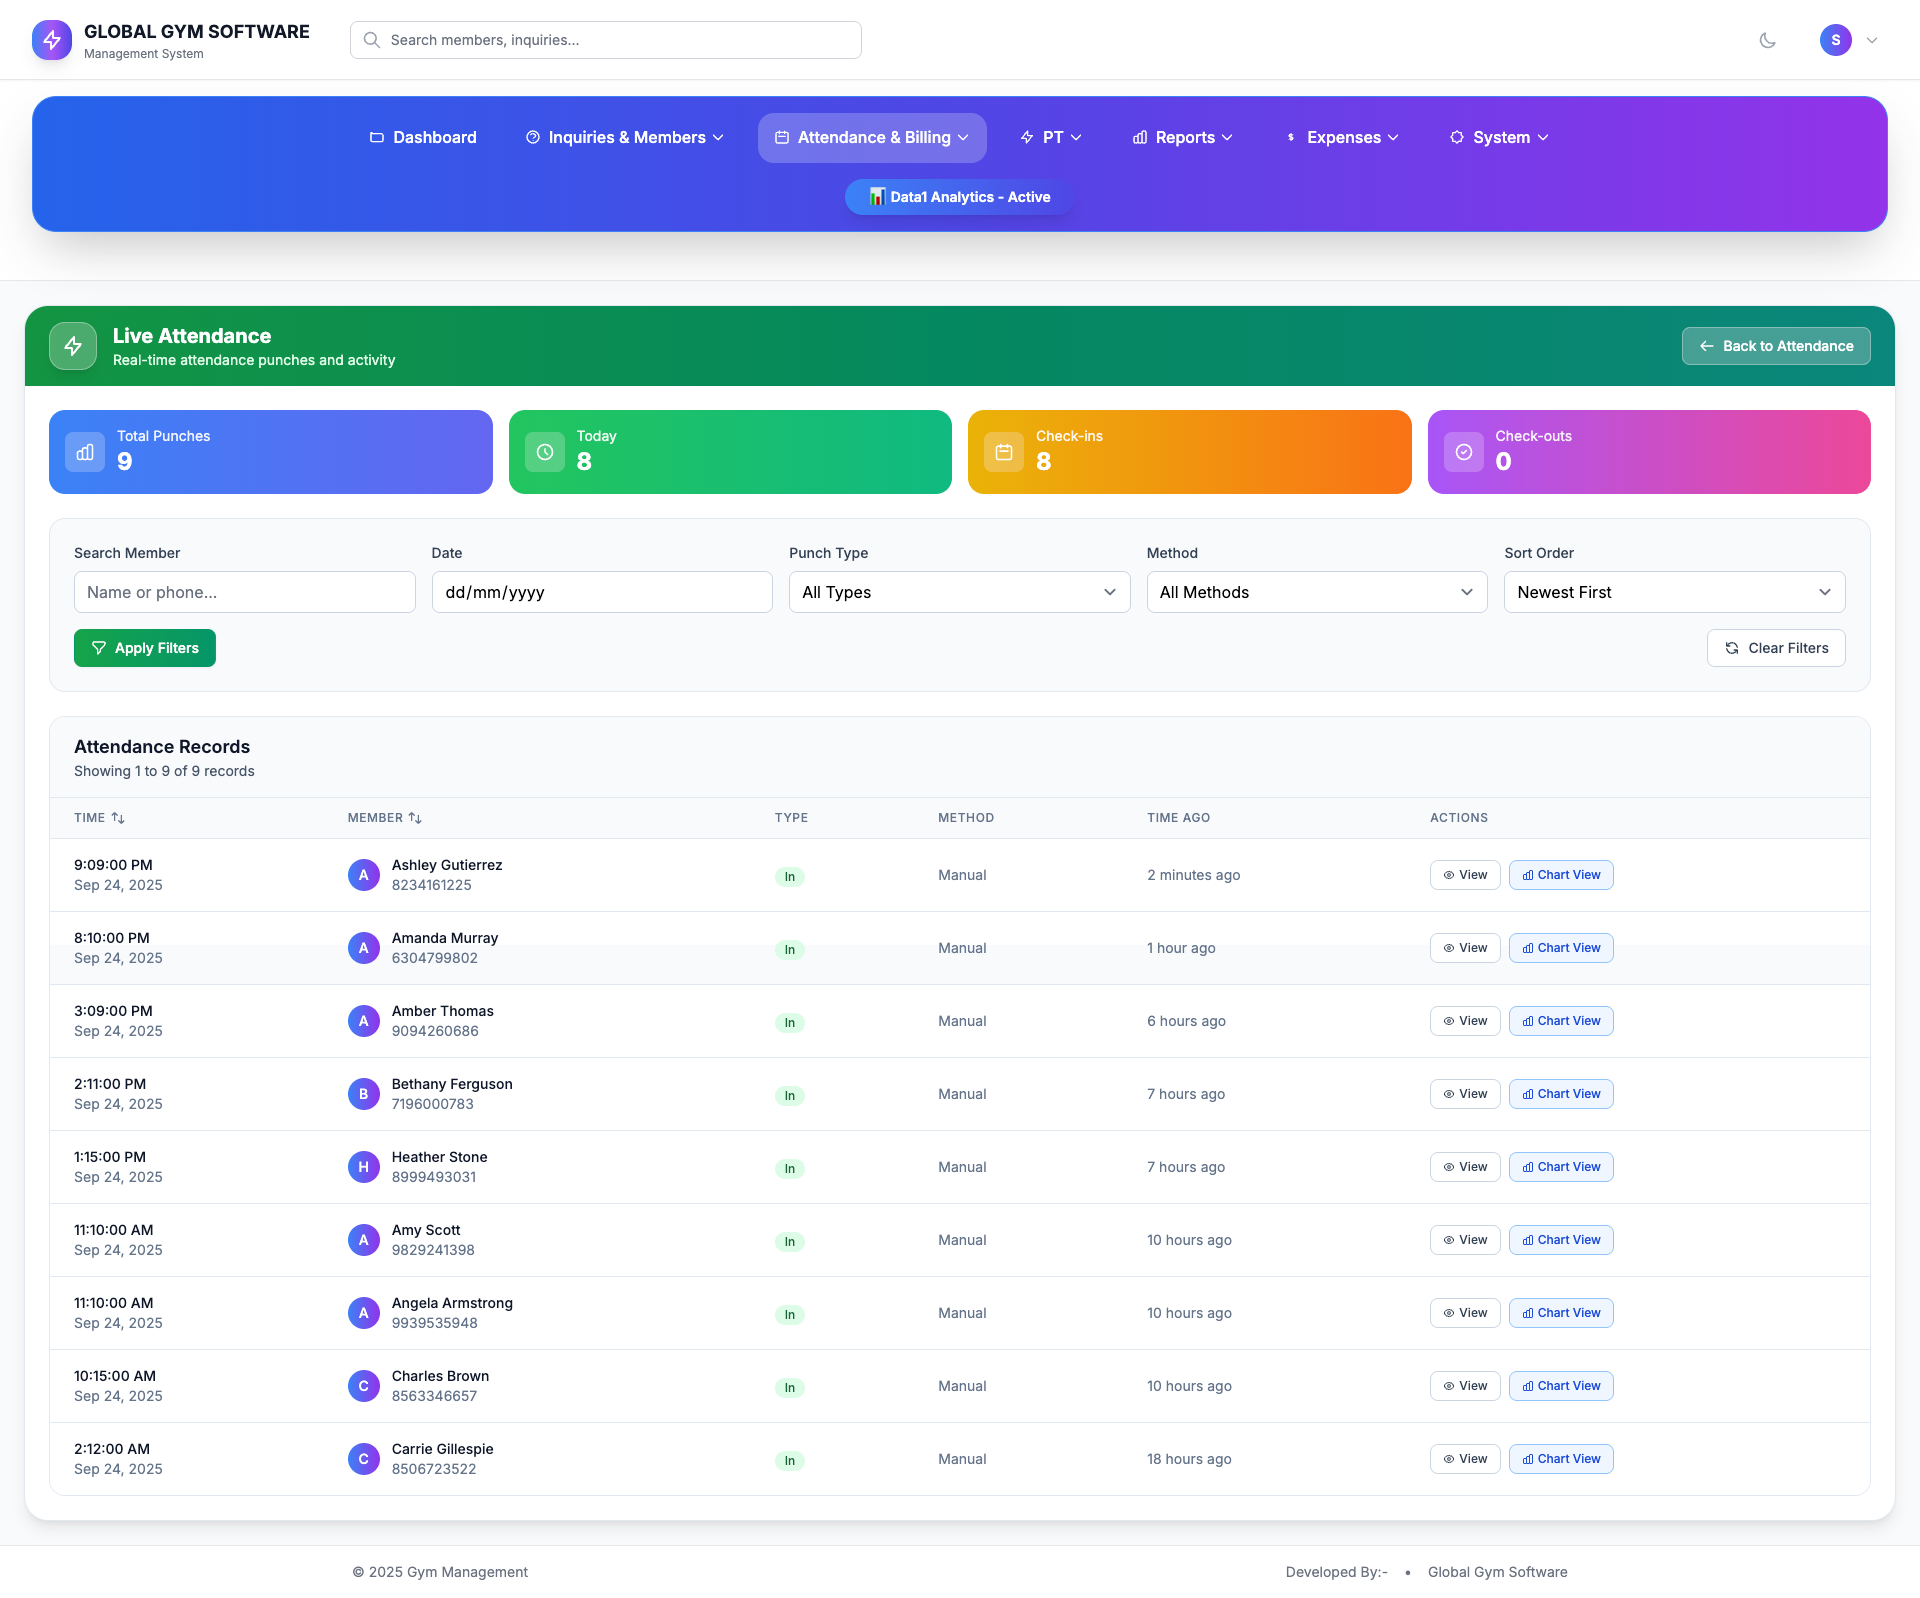1920x1598 pixels.
Task: Sort records by the Time column
Action: pos(99,818)
